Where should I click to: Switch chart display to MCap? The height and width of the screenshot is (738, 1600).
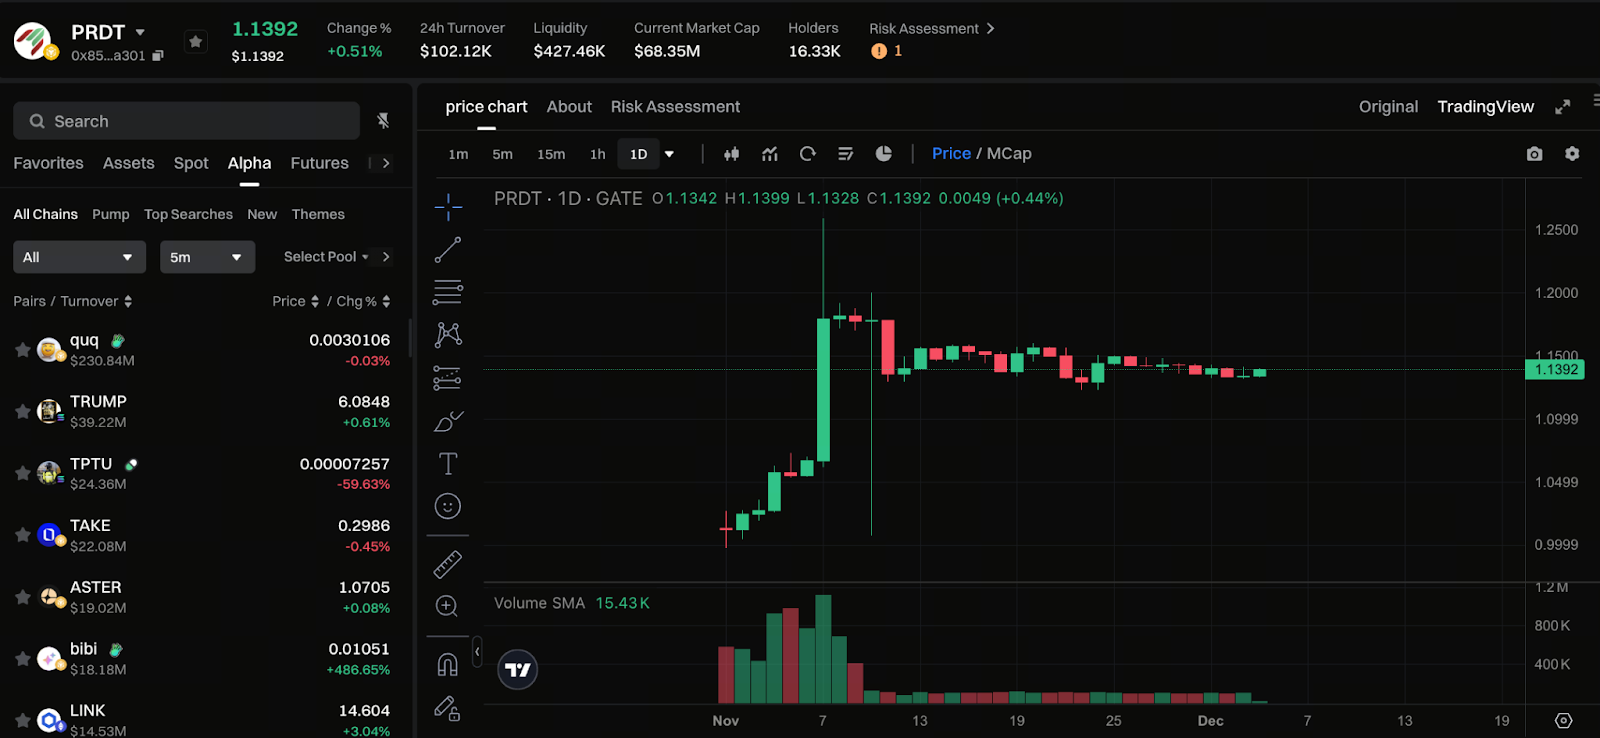click(1009, 154)
